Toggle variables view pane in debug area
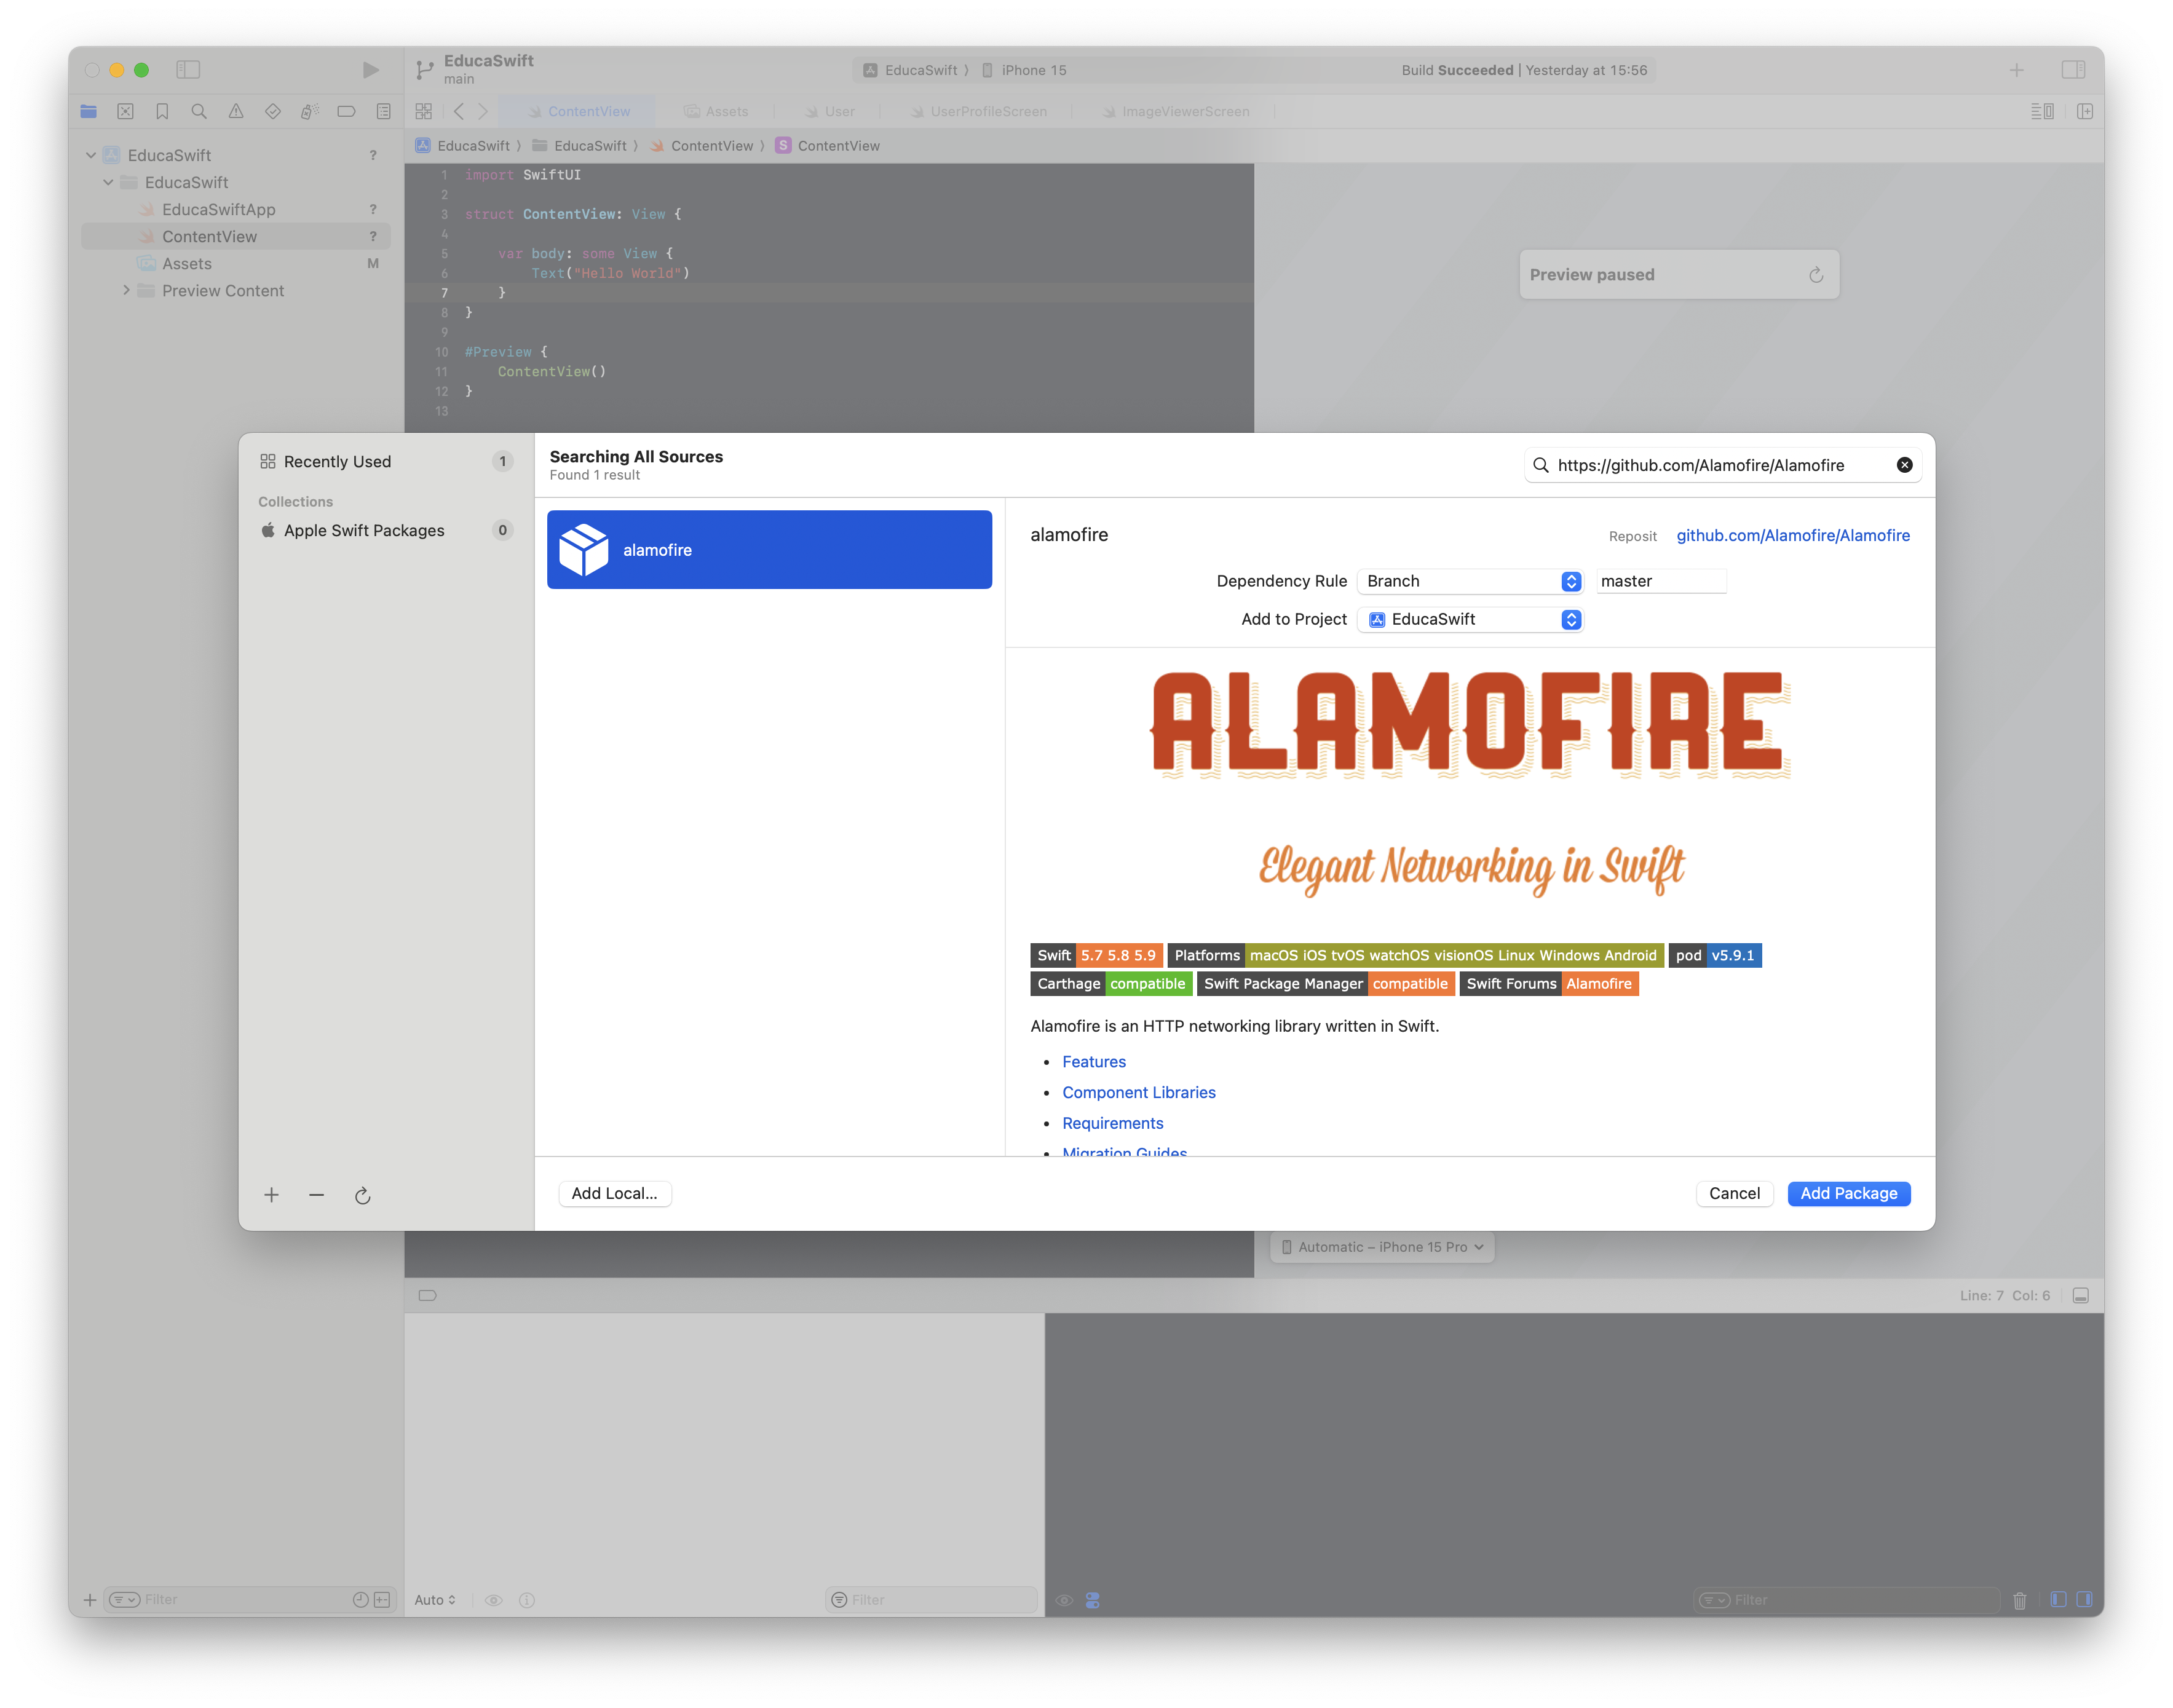Viewport: 2173px width, 1708px height. pyautogui.click(x=2058, y=1601)
